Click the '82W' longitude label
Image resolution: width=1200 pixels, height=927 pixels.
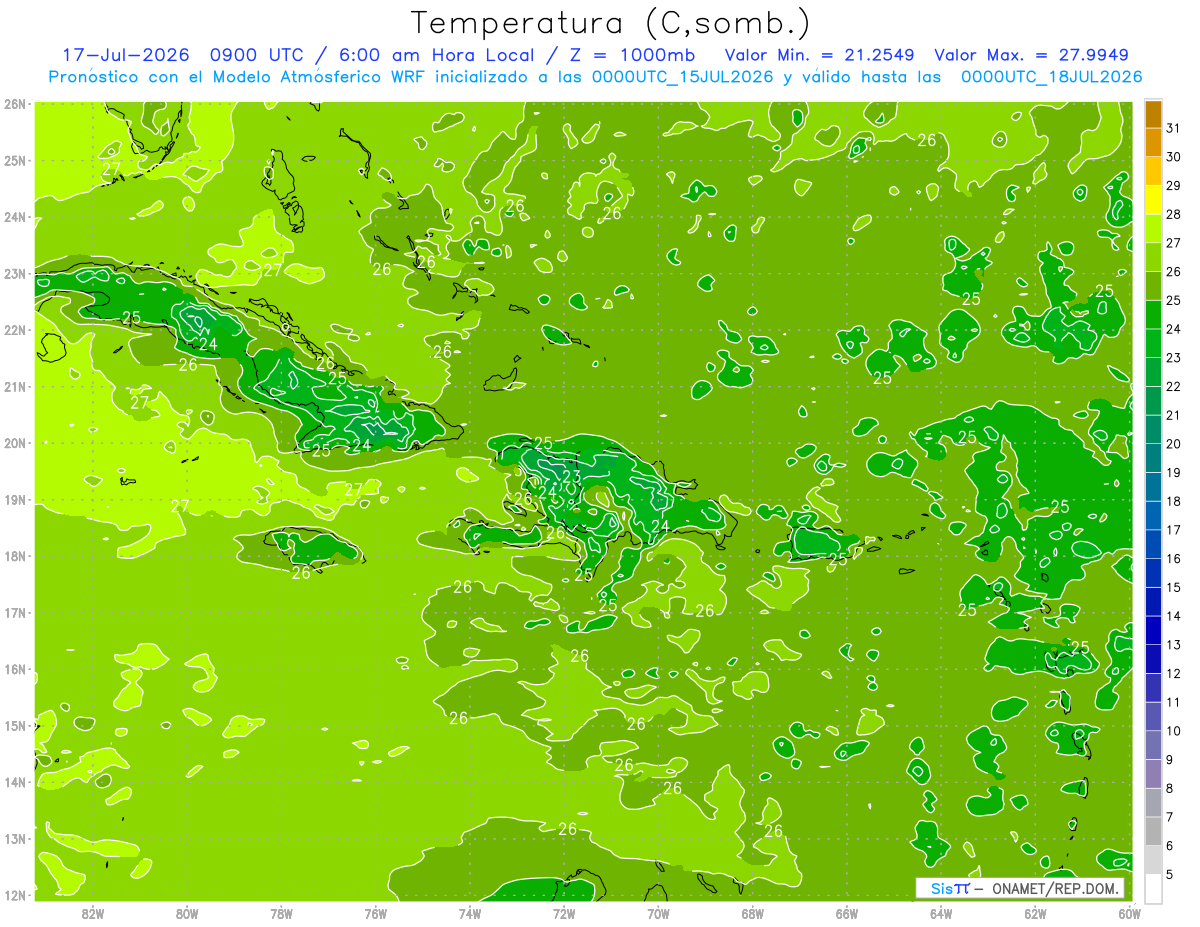tap(93, 913)
